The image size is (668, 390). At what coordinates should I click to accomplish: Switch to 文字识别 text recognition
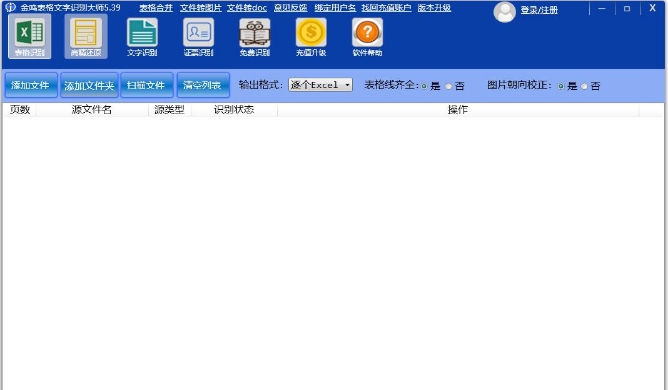tap(142, 37)
